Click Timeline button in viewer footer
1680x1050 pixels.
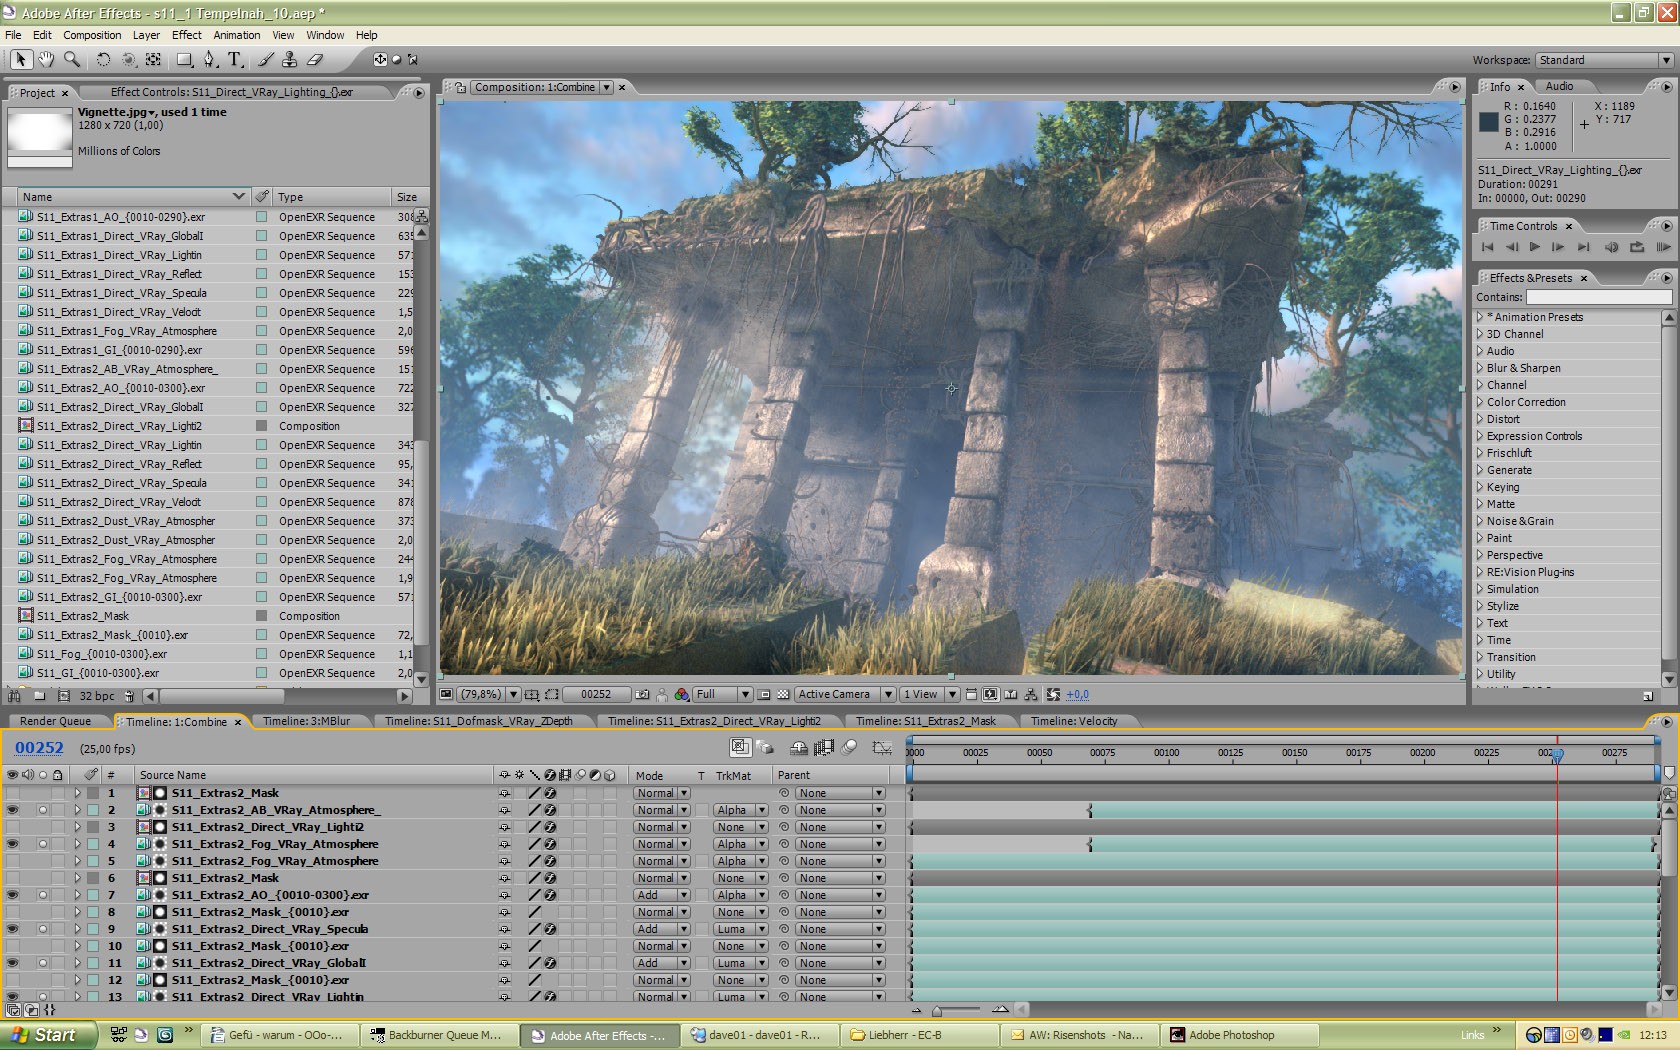(x=1010, y=694)
